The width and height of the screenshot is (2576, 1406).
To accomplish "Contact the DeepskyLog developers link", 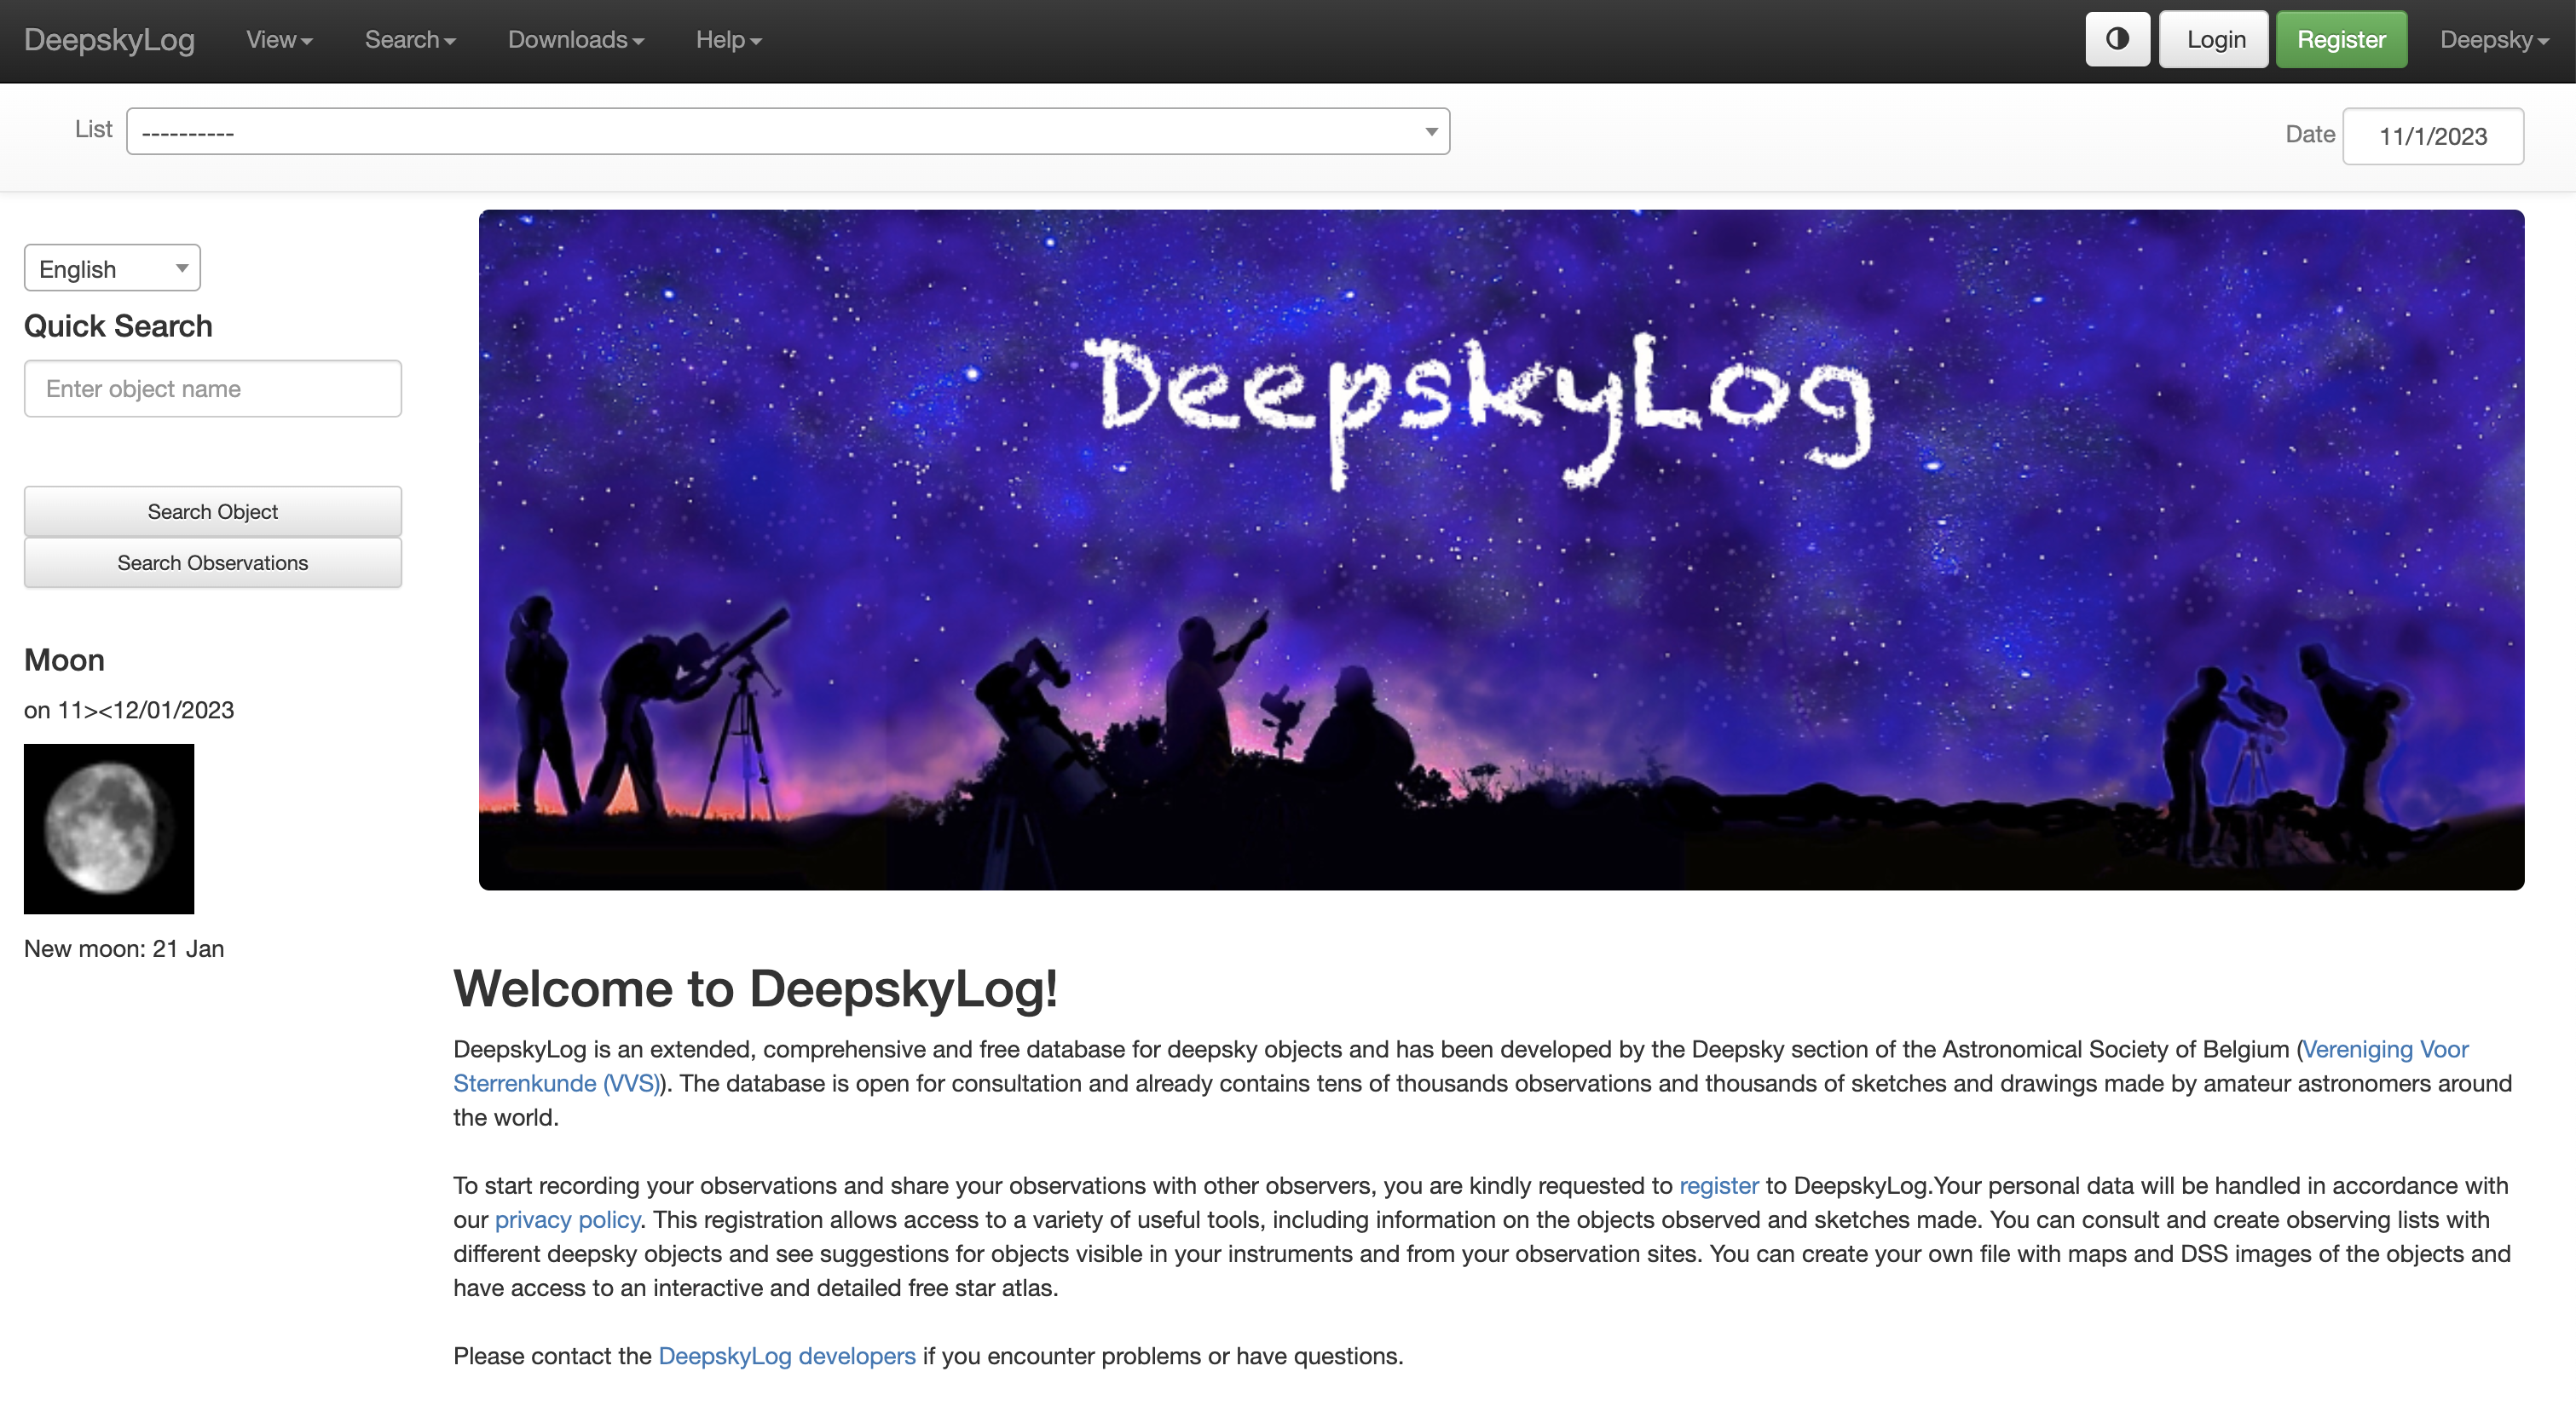I will tap(787, 1355).
